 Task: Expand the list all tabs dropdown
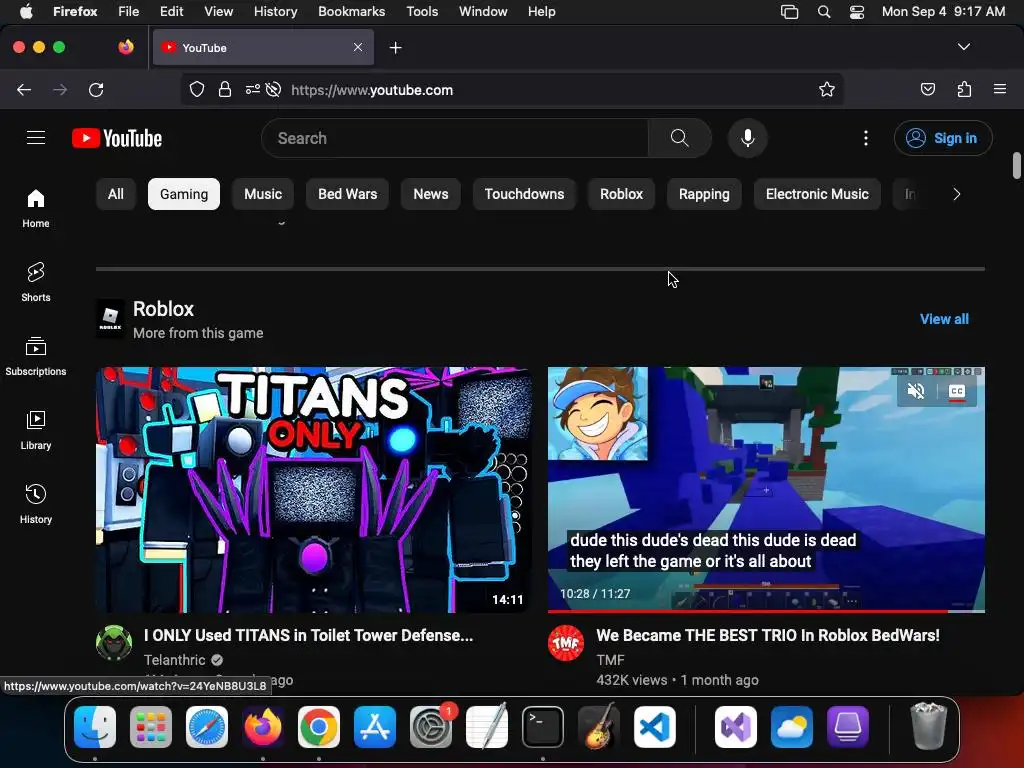click(x=963, y=47)
